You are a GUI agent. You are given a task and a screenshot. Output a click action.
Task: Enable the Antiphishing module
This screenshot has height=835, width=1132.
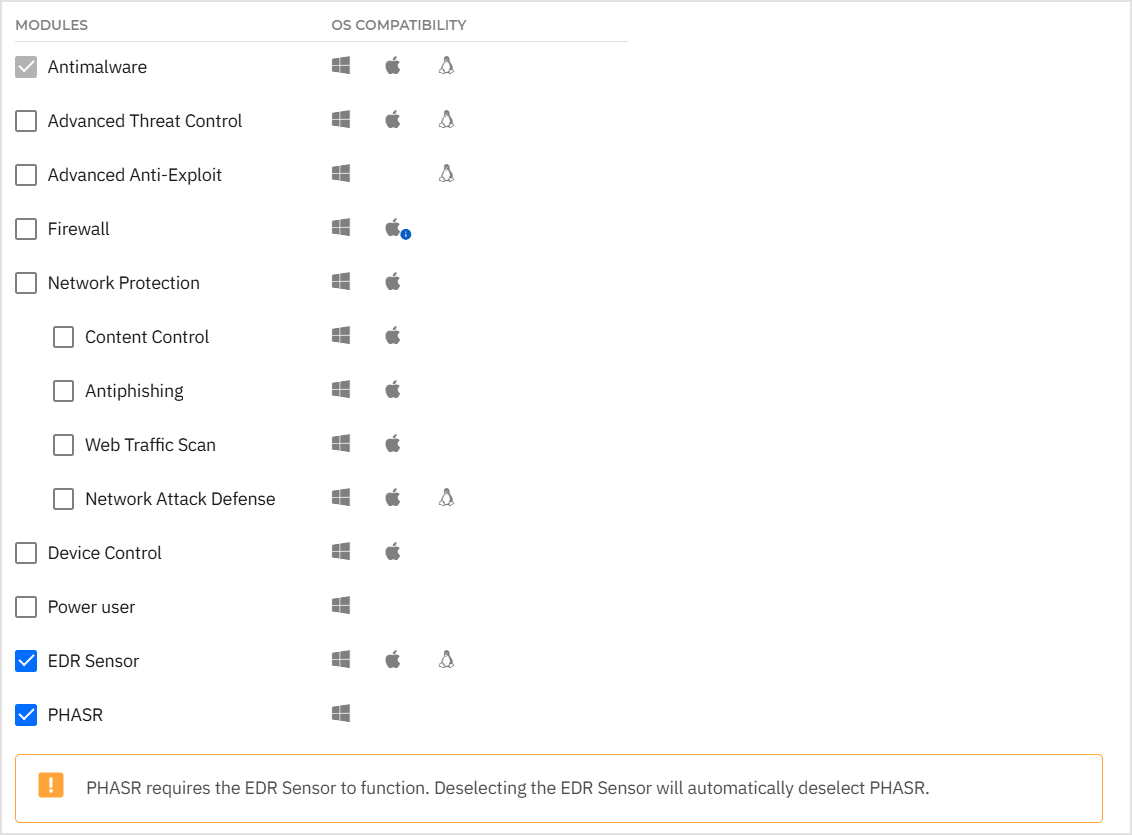pos(63,390)
